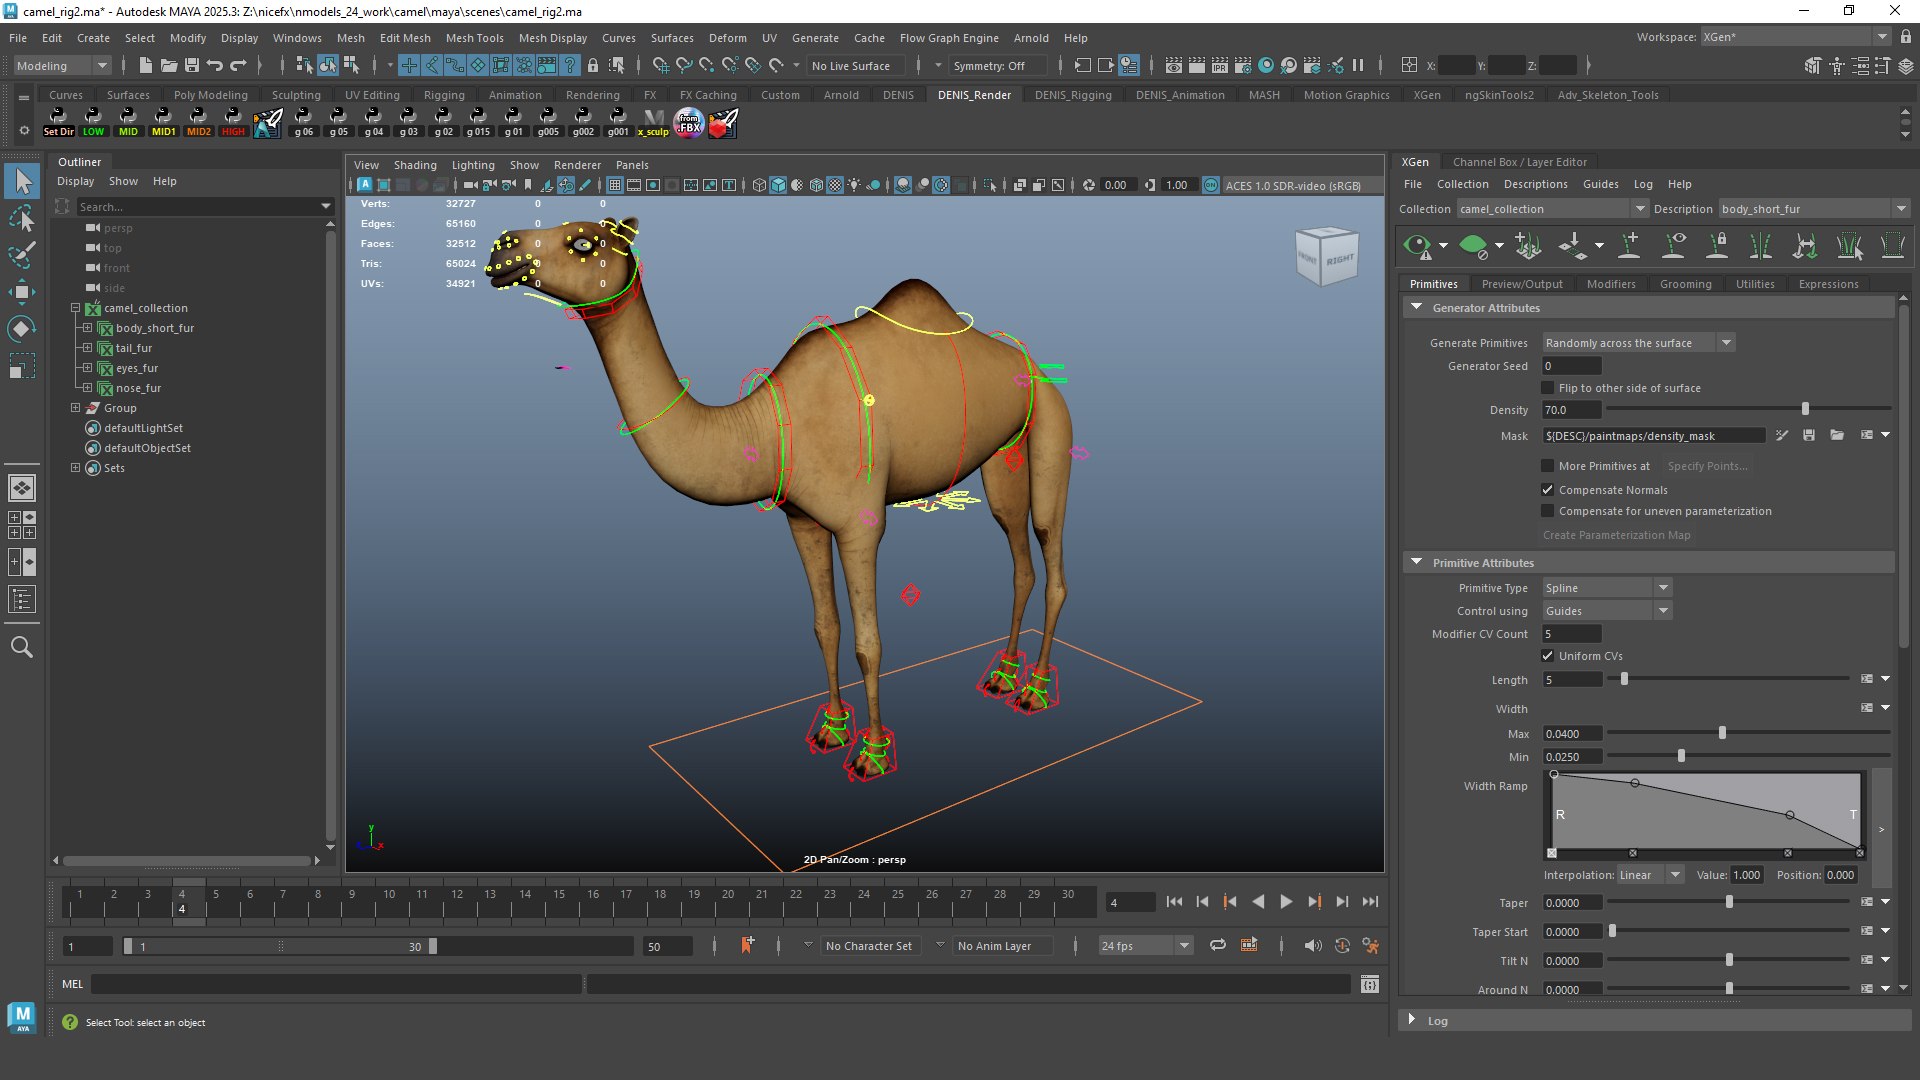The width and height of the screenshot is (1920, 1080).
Task: Expand the Log section
Action: [x=1412, y=1020]
